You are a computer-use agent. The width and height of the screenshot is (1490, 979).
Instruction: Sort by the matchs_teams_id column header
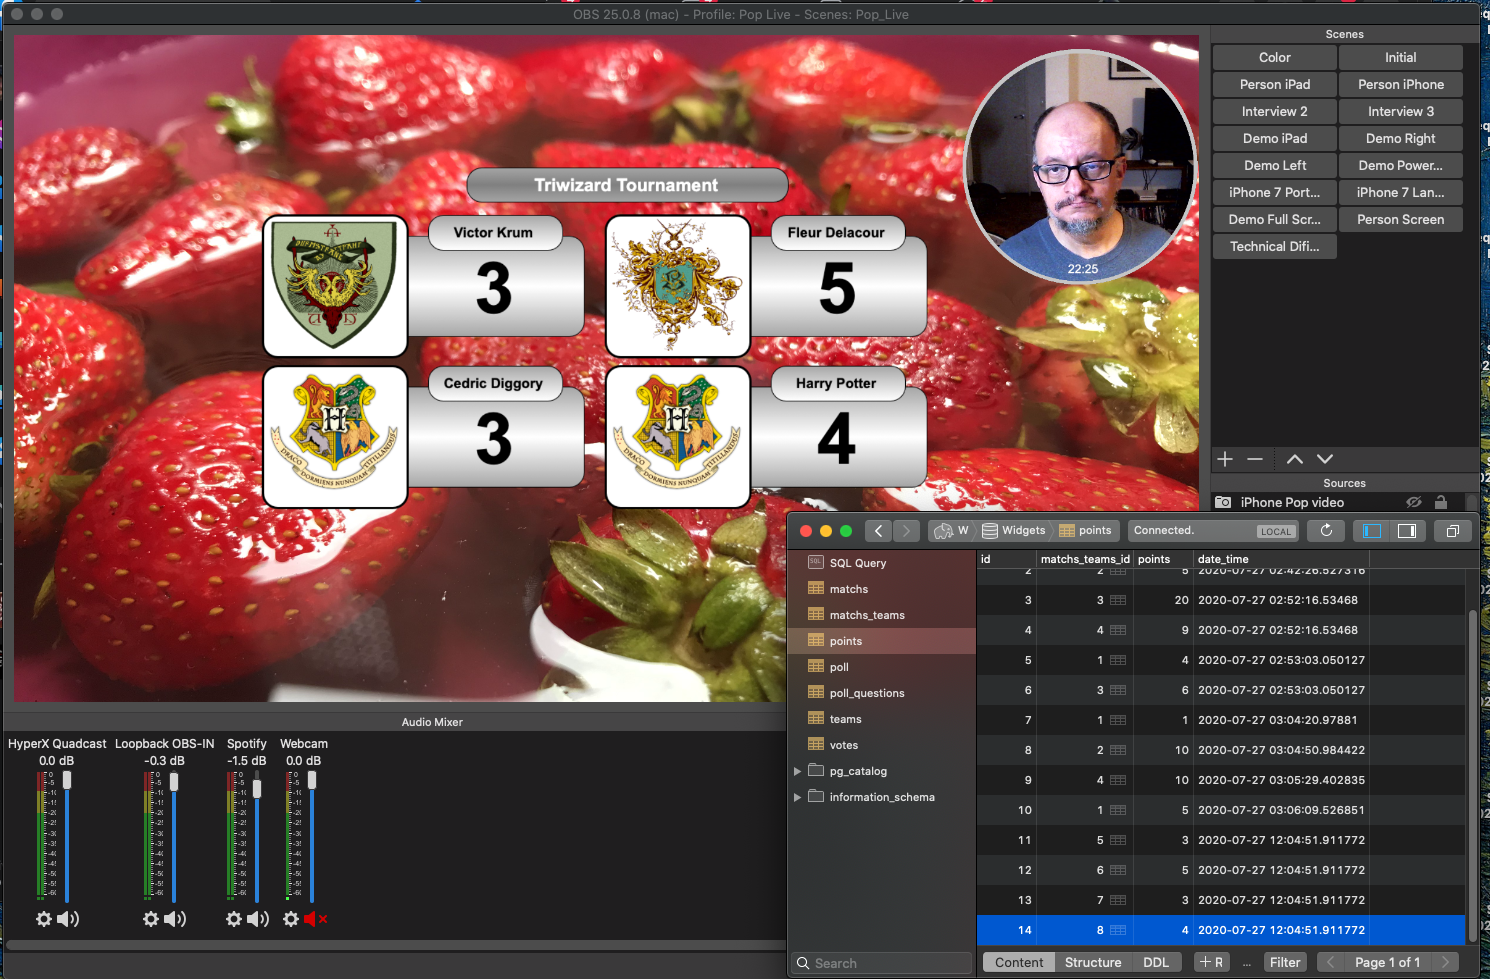pyautogui.click(x=1085, y=559)
